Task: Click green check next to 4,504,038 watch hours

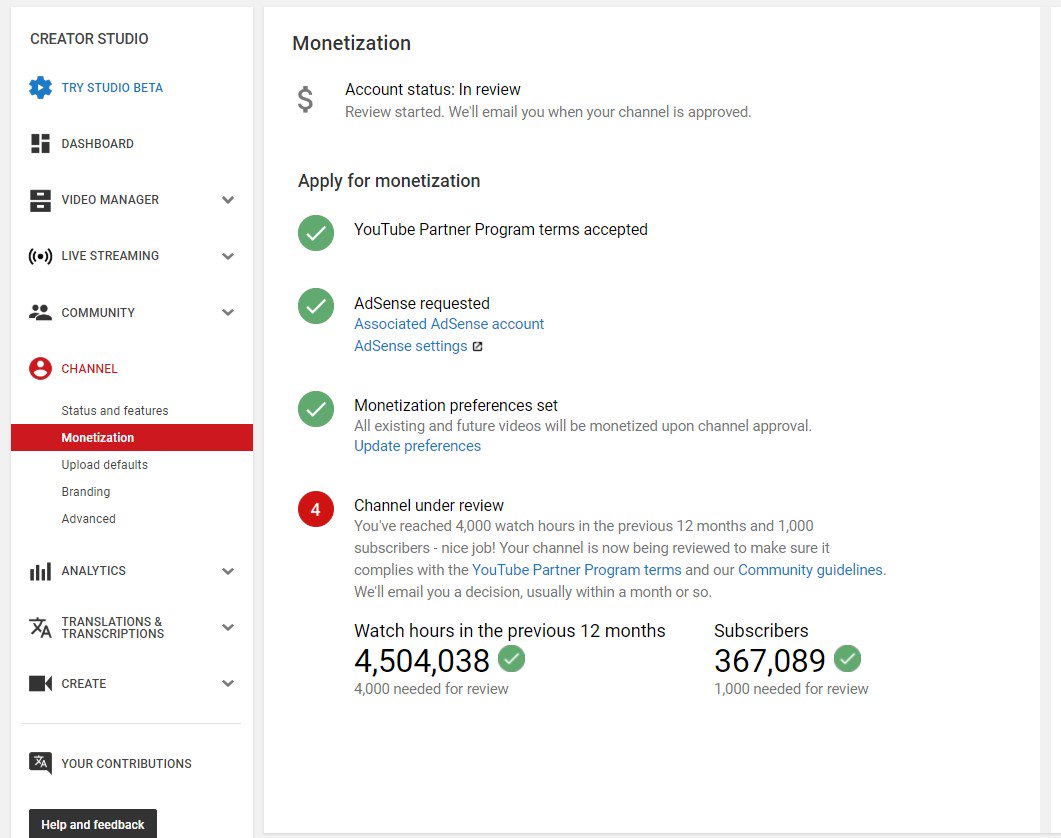Action: (512, 659)
